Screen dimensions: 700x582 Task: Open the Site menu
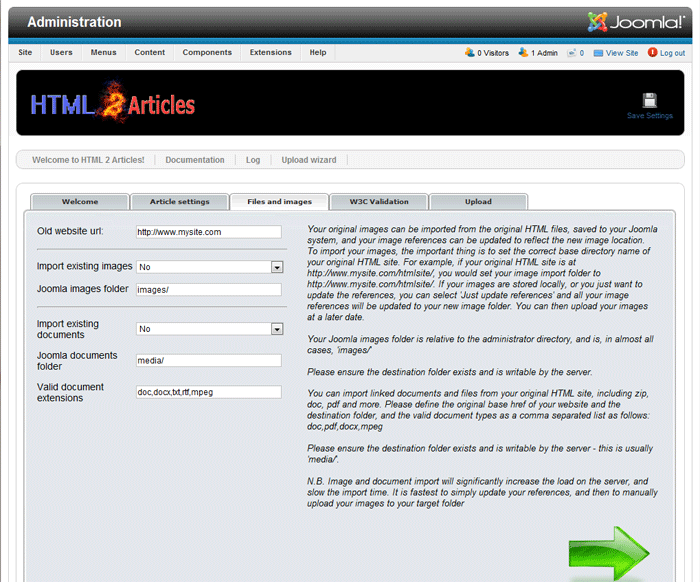click(25, 52)
